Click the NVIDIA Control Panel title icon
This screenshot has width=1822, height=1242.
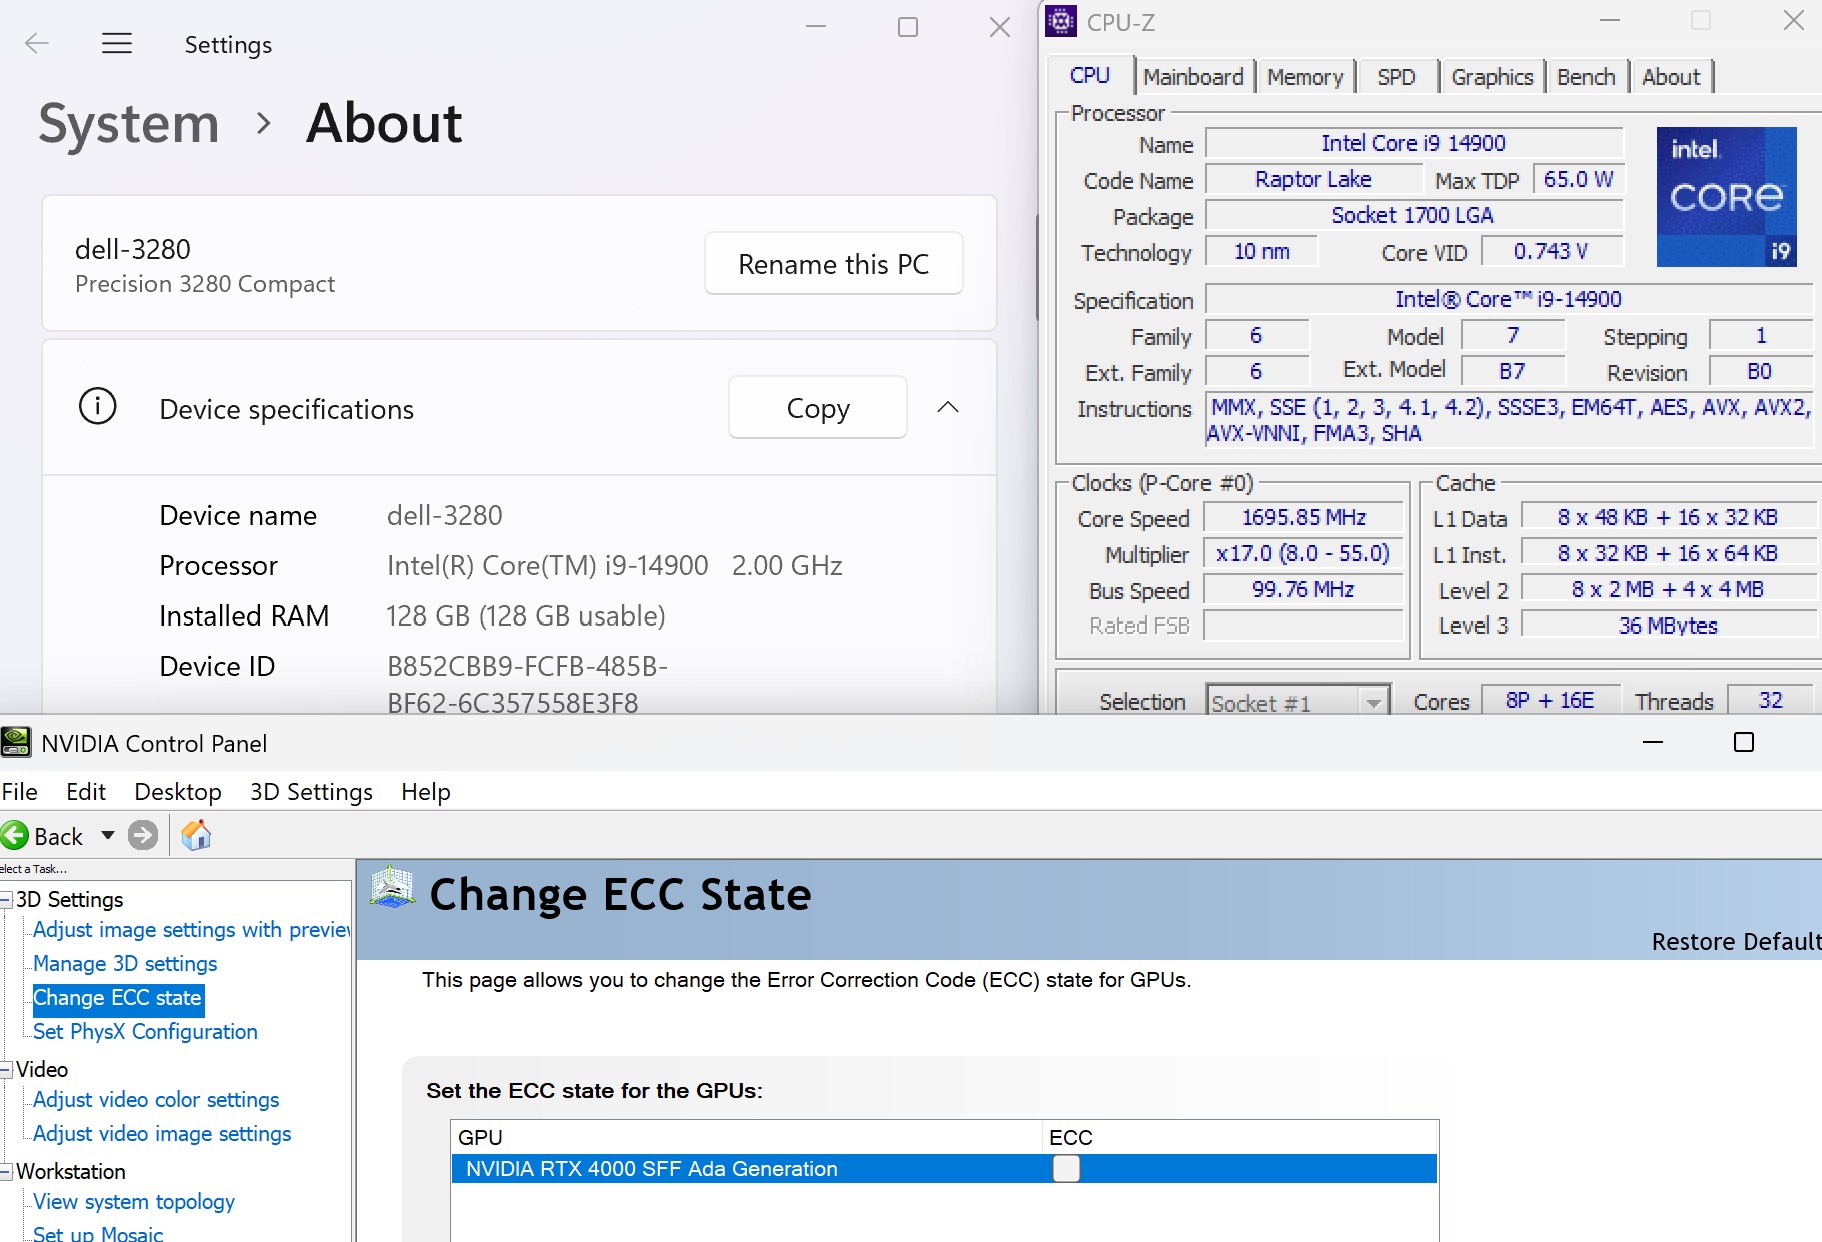point(16,743)
